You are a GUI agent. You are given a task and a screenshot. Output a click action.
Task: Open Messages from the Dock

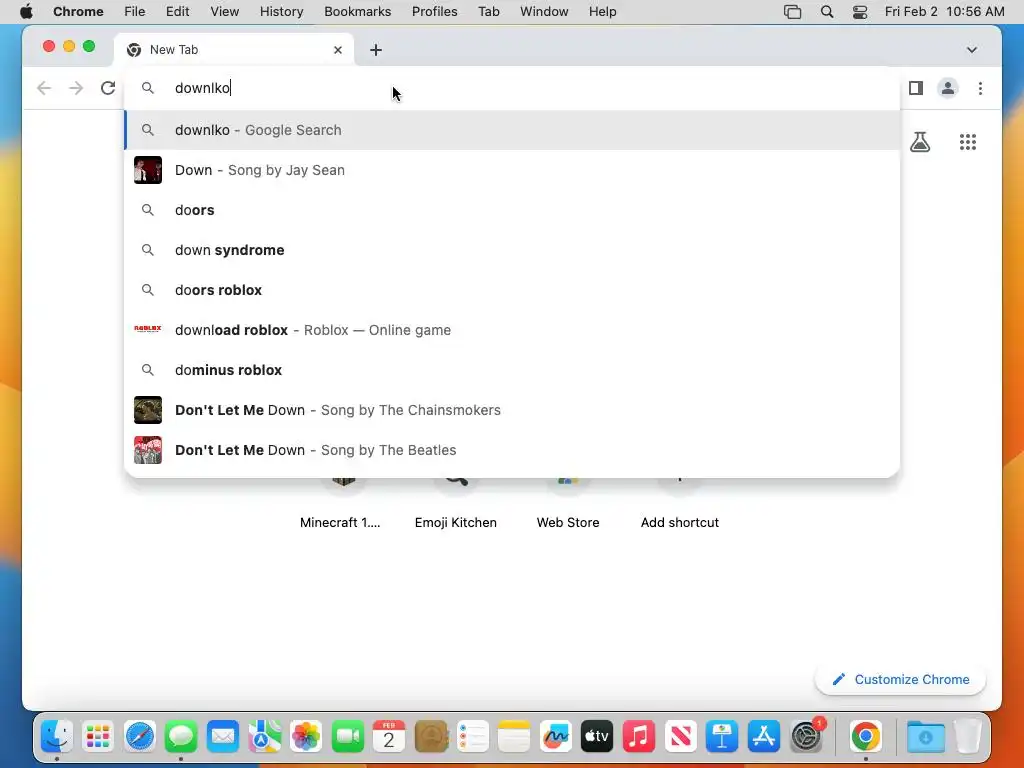[x=181, y=737]
